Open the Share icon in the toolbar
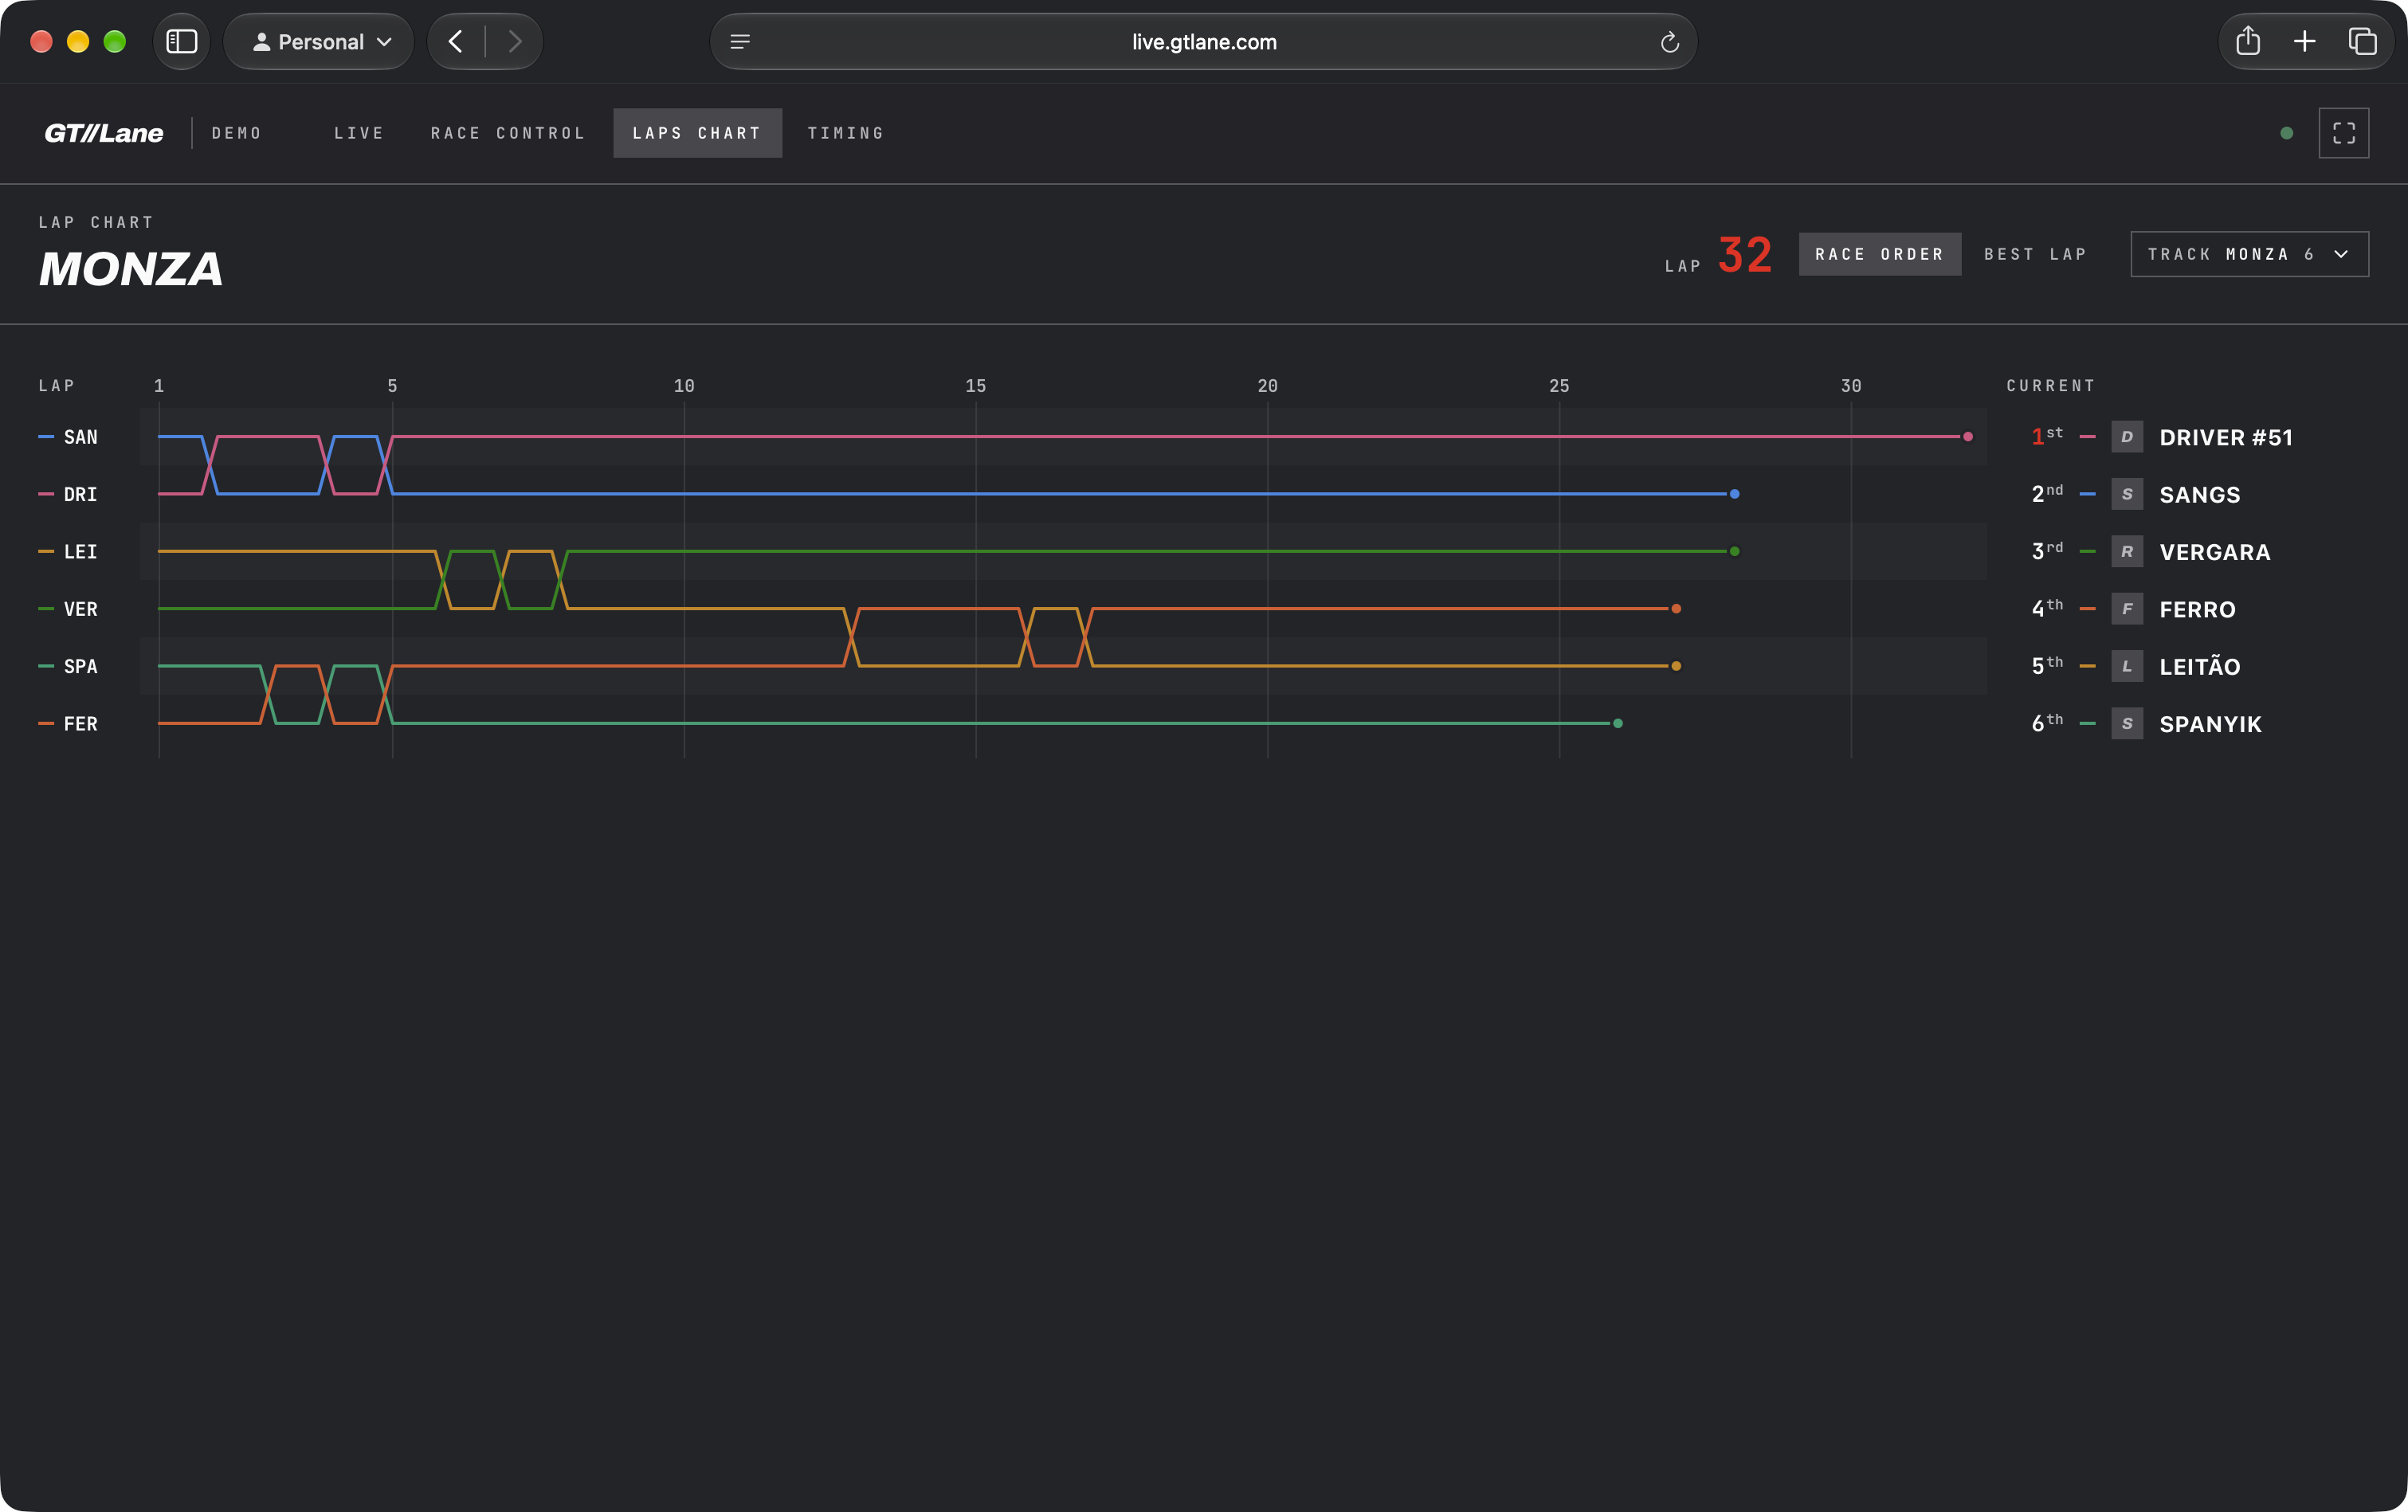This screenshot has width=2408, height=1512. (2248, 41)
